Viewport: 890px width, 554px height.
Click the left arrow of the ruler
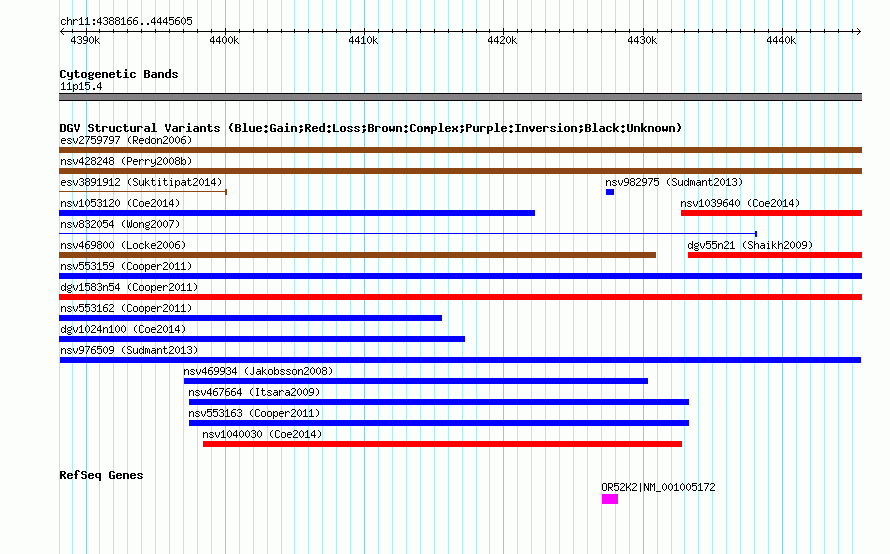click(x=62, y=32)
